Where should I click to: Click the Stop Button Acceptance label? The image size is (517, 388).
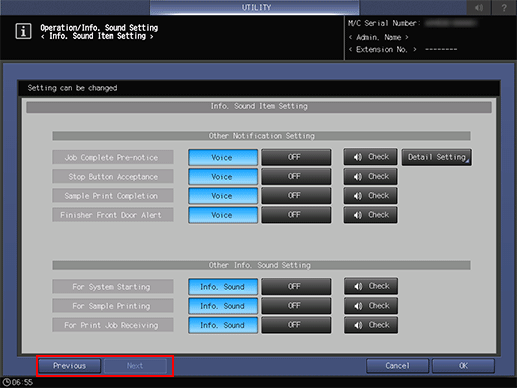pos(113,177)
